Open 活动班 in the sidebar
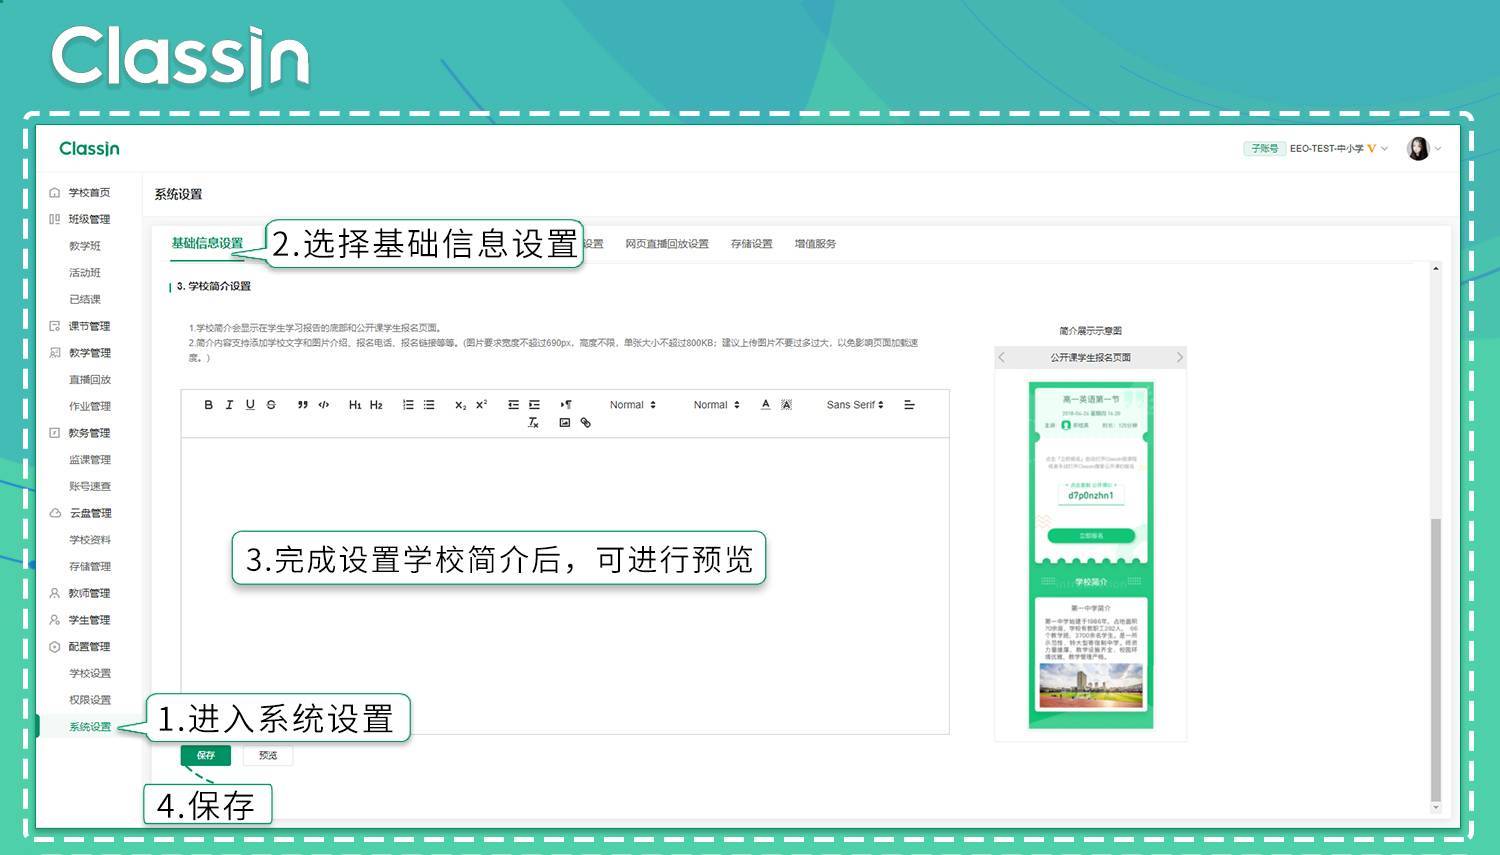 coord(85,272)
